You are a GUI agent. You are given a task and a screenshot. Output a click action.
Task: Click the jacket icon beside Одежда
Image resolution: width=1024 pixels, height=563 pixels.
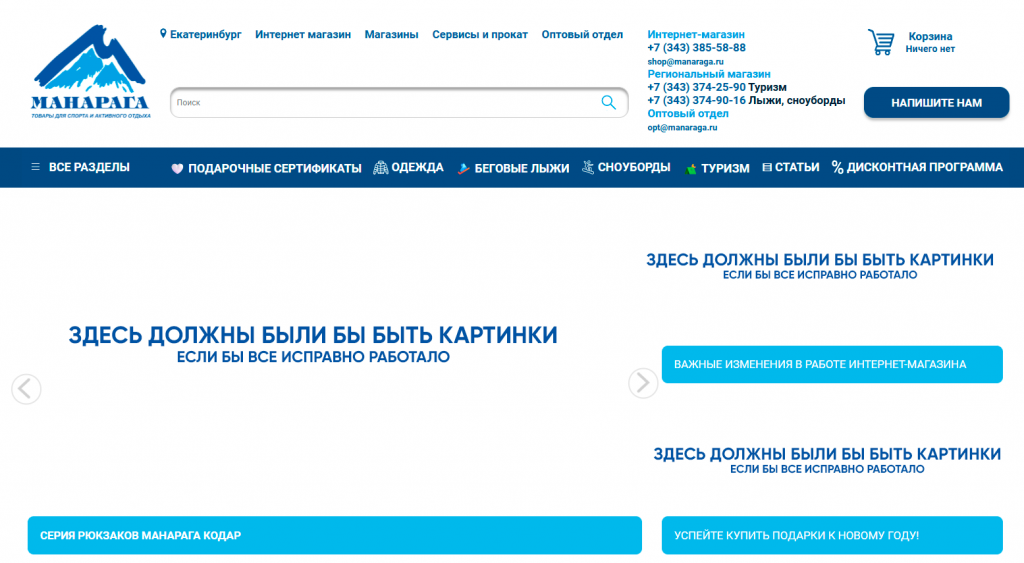coord(381,168)
